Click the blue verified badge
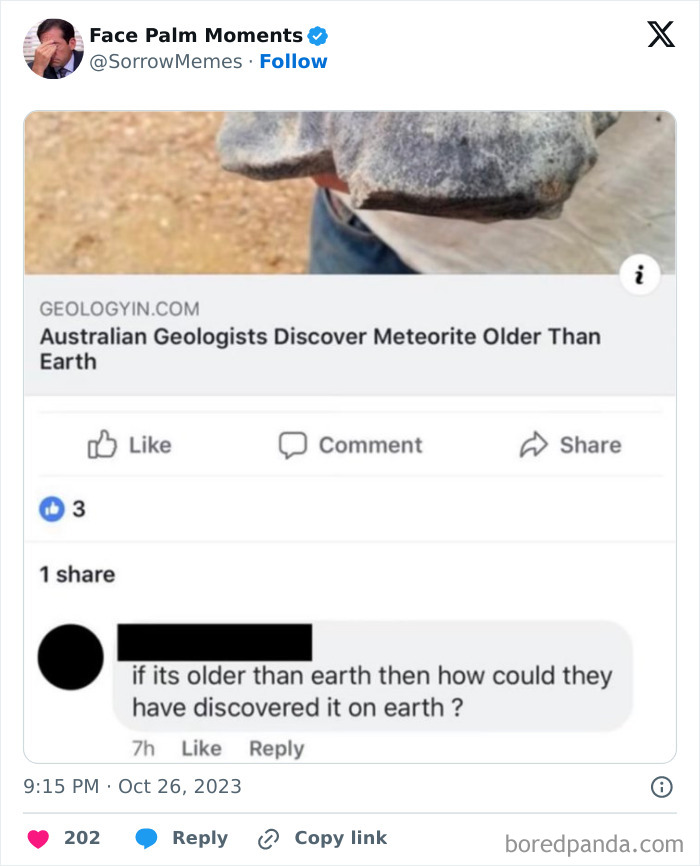 click(x=318, y=36)
